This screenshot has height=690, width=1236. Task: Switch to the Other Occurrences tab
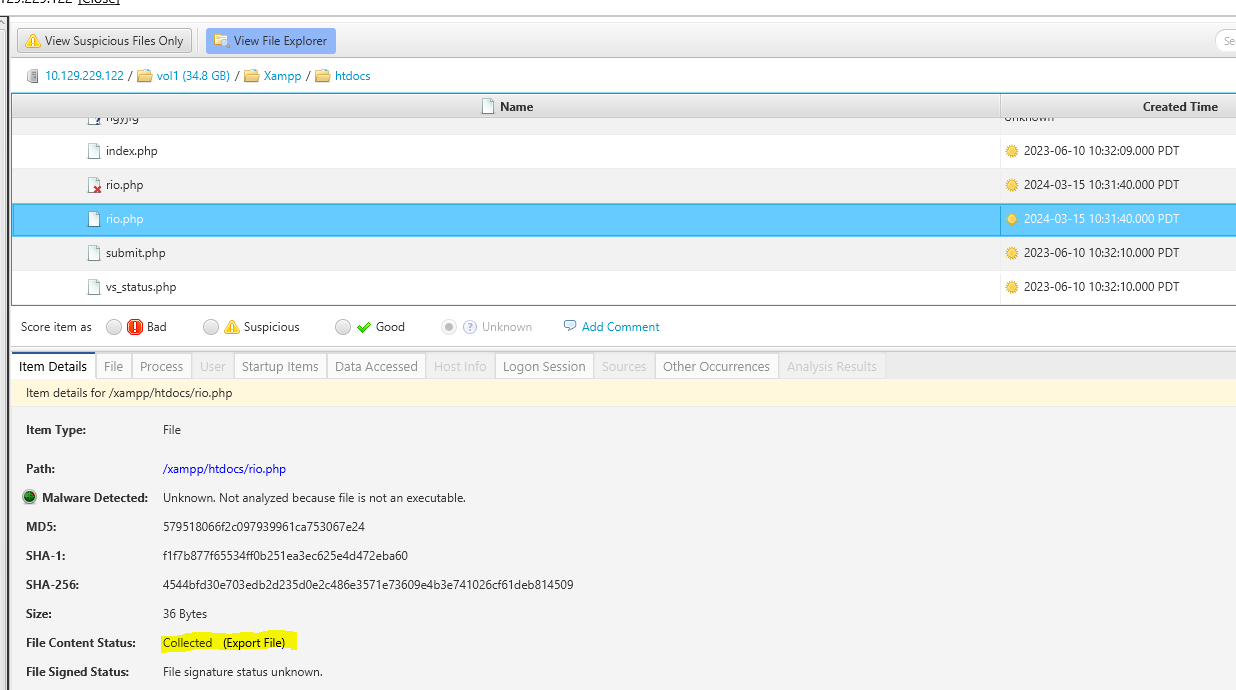pos(716,366)
